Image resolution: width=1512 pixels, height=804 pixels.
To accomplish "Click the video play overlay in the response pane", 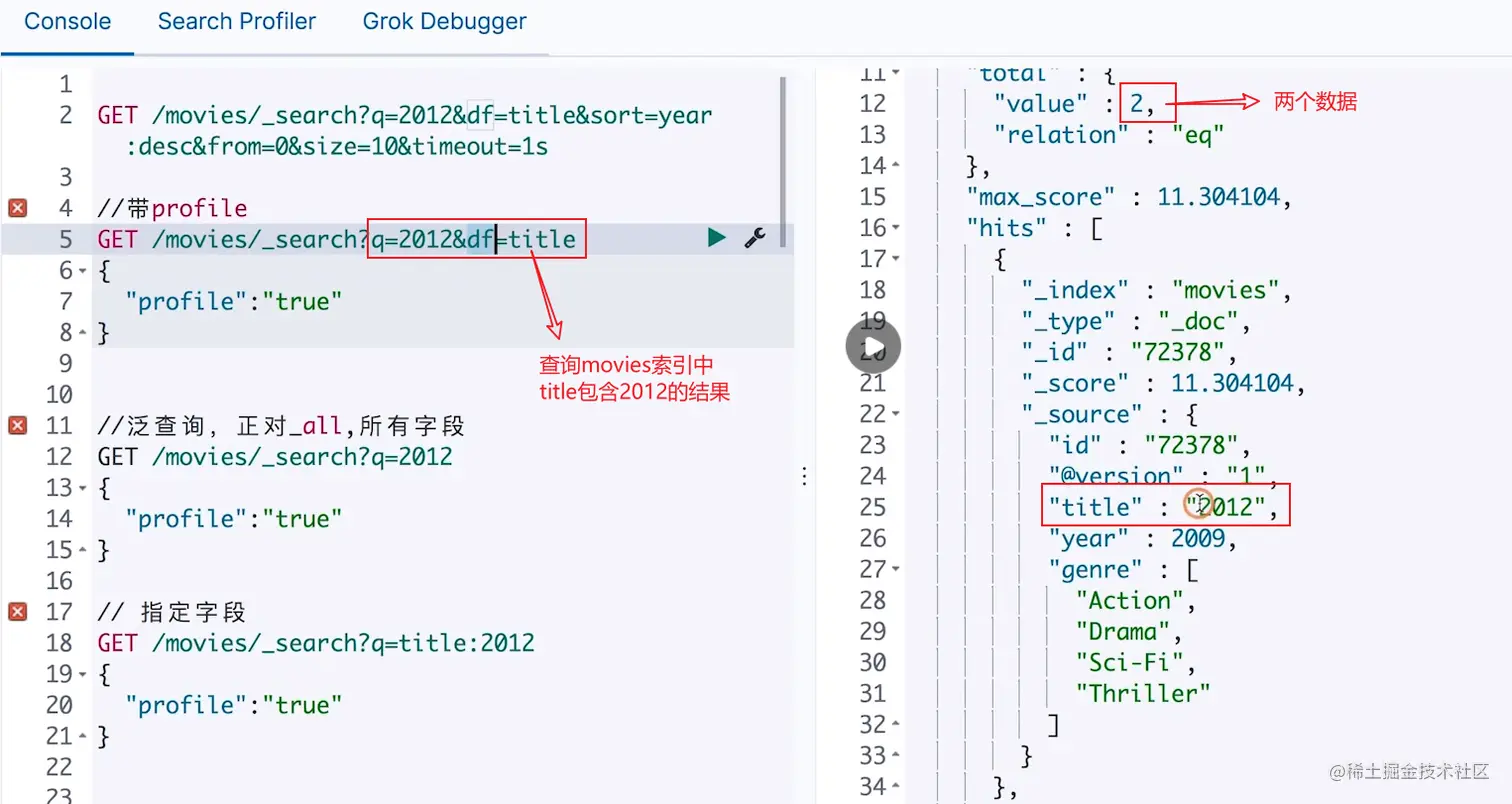I will click(873, 347).
